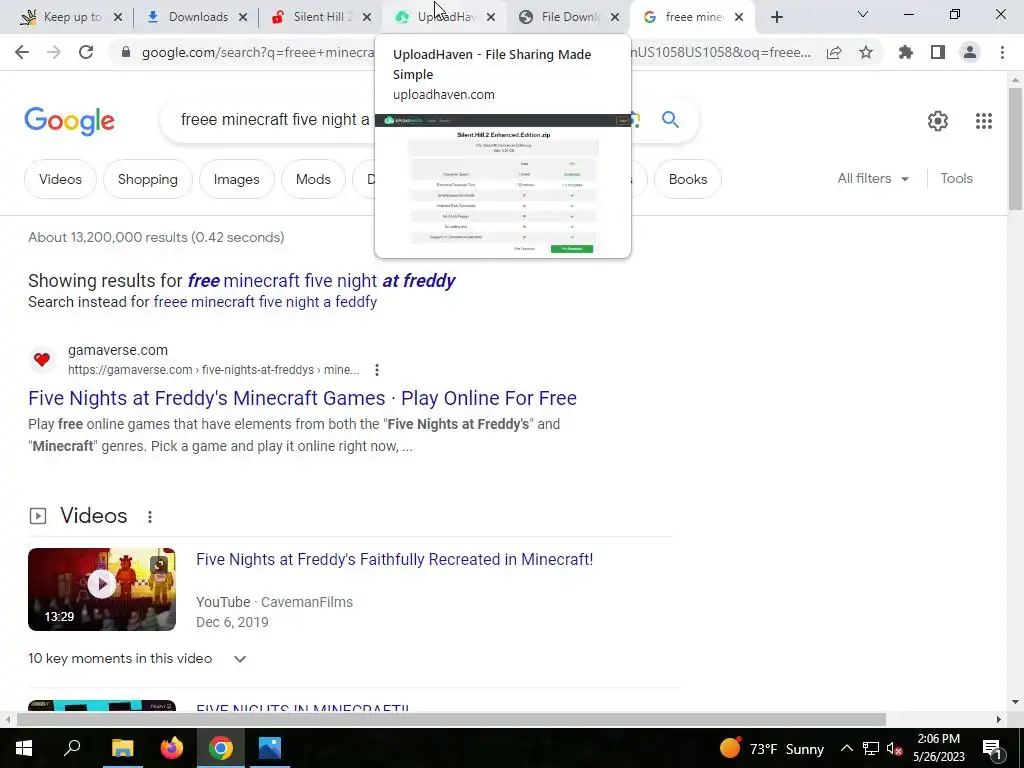The height and width of the screenshot is (768, 1024).
Task: Toggle the Chrome side panel icon
Action: [938, 52]
